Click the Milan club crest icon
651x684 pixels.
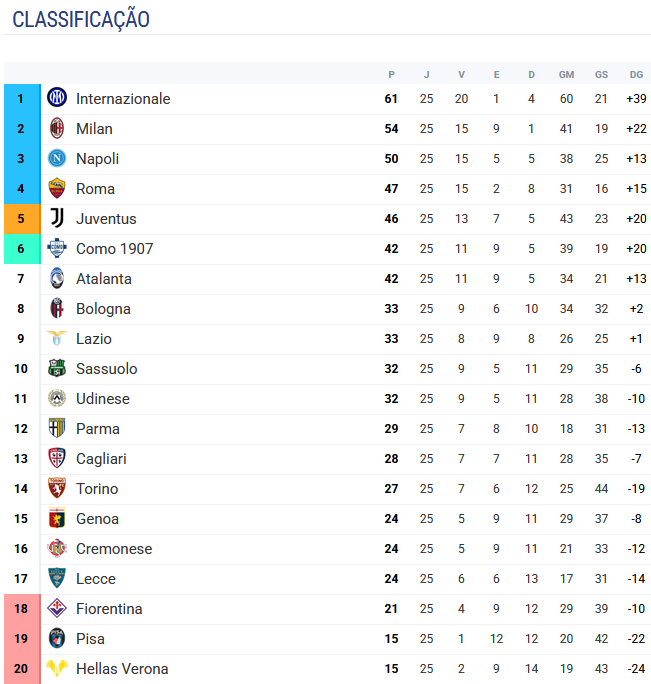[57, 128]
